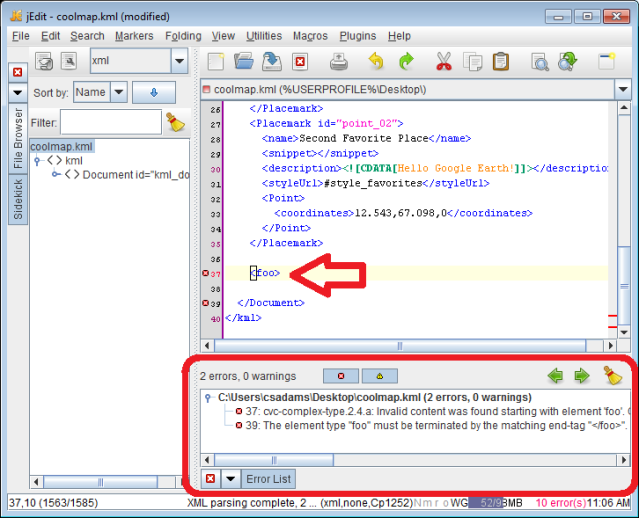
Task: Open the View menu
Action: (223, 36)
